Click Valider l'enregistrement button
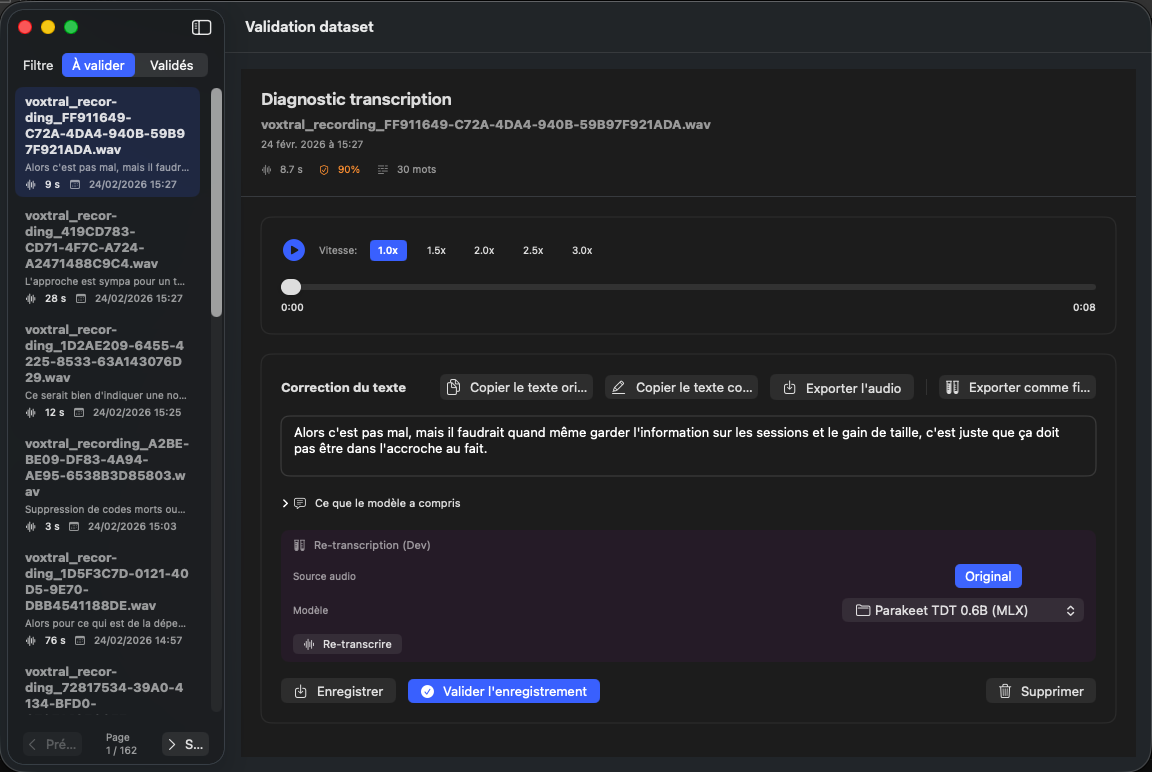Viewport: 1152px width, 772px height. 504,691
